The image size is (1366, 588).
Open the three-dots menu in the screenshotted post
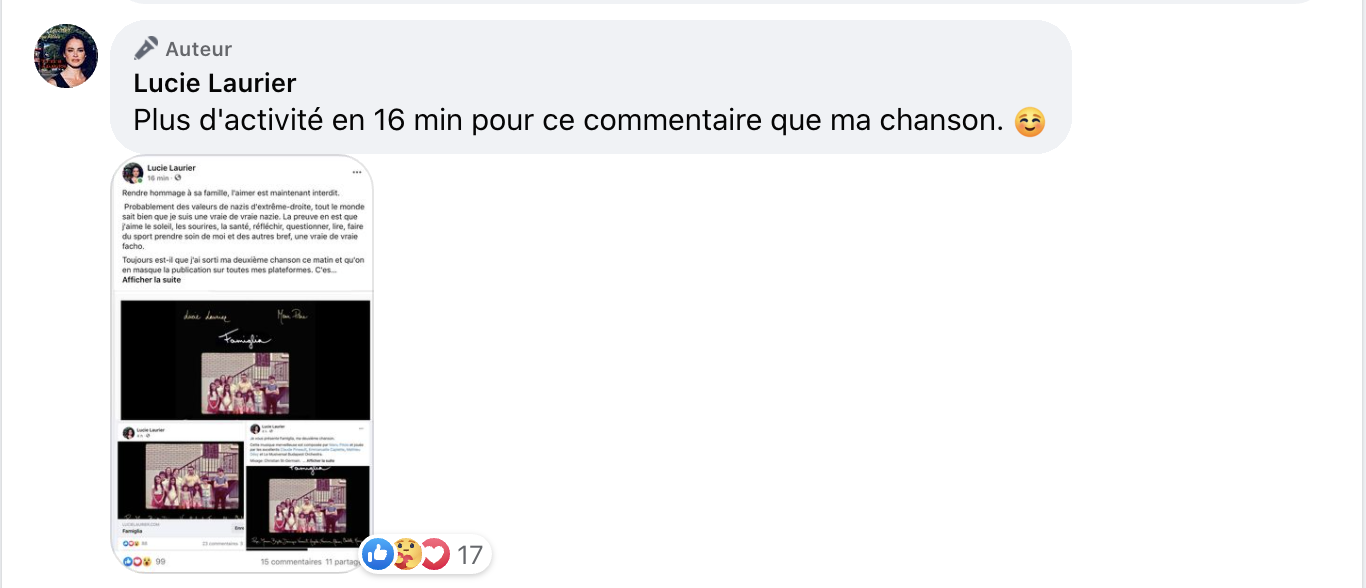tap(356, 172)
